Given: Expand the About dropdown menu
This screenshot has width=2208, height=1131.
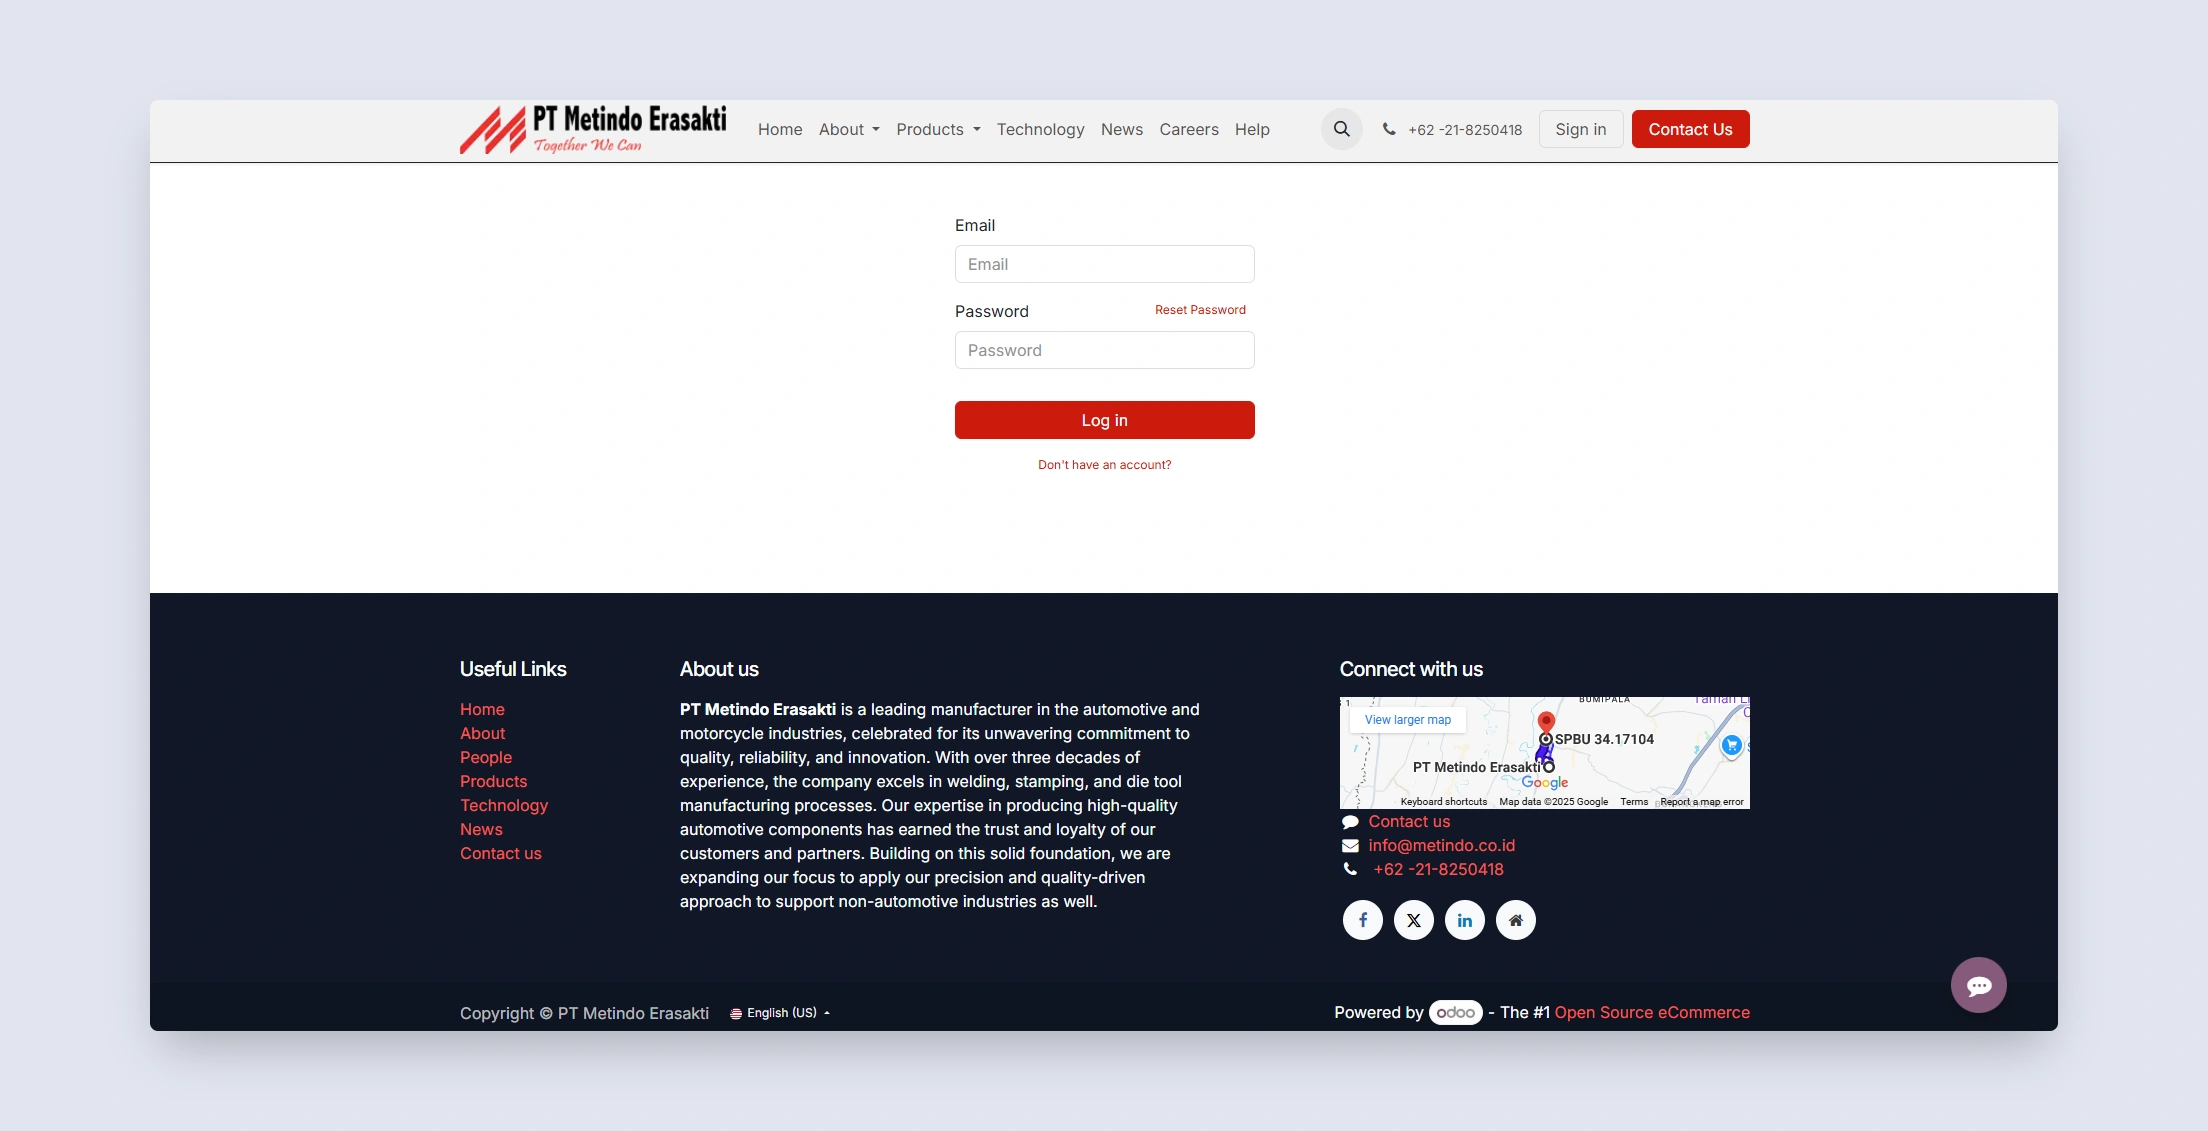Looking at the screenshot, I should point(849,129).
